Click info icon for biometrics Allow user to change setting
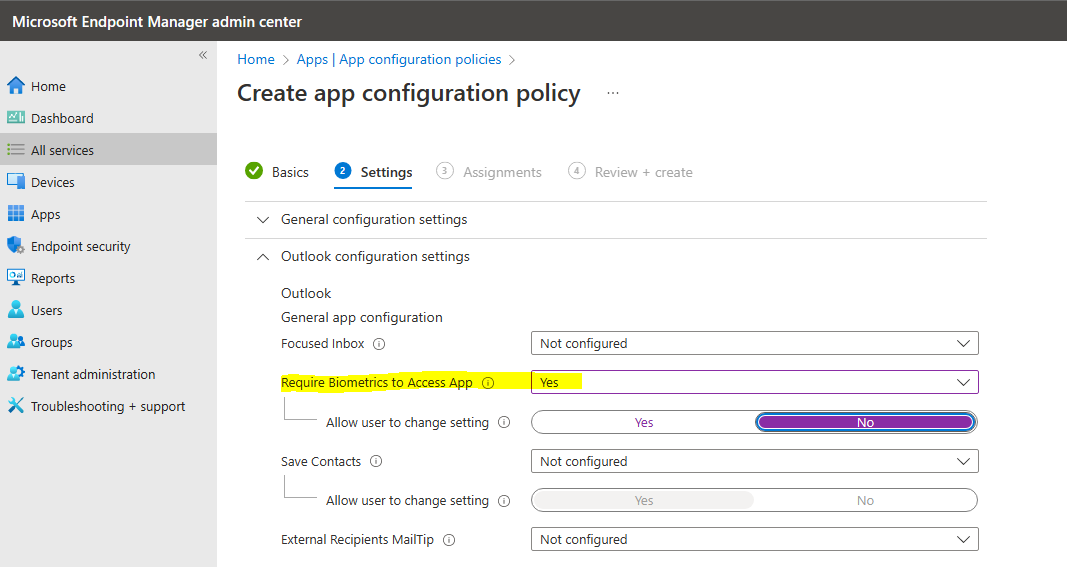This screenshot has width=1067, height=567. coord(504,423)
